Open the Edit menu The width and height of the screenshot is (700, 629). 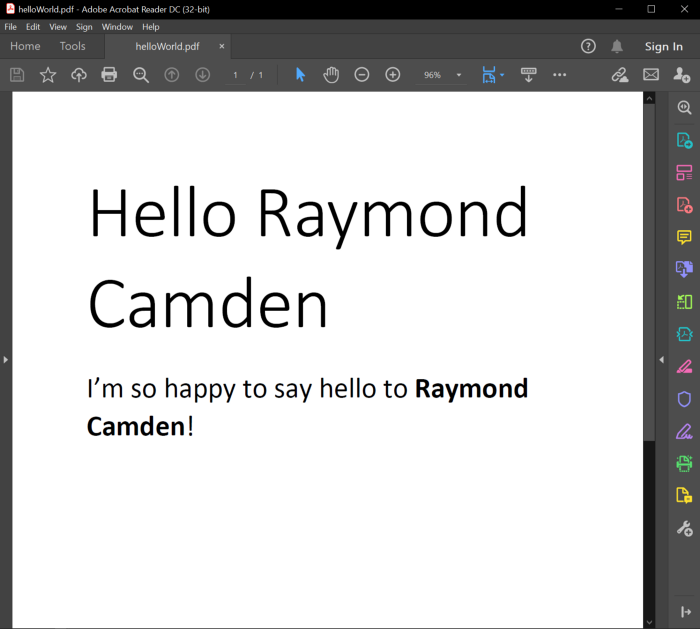click(33, 27)
